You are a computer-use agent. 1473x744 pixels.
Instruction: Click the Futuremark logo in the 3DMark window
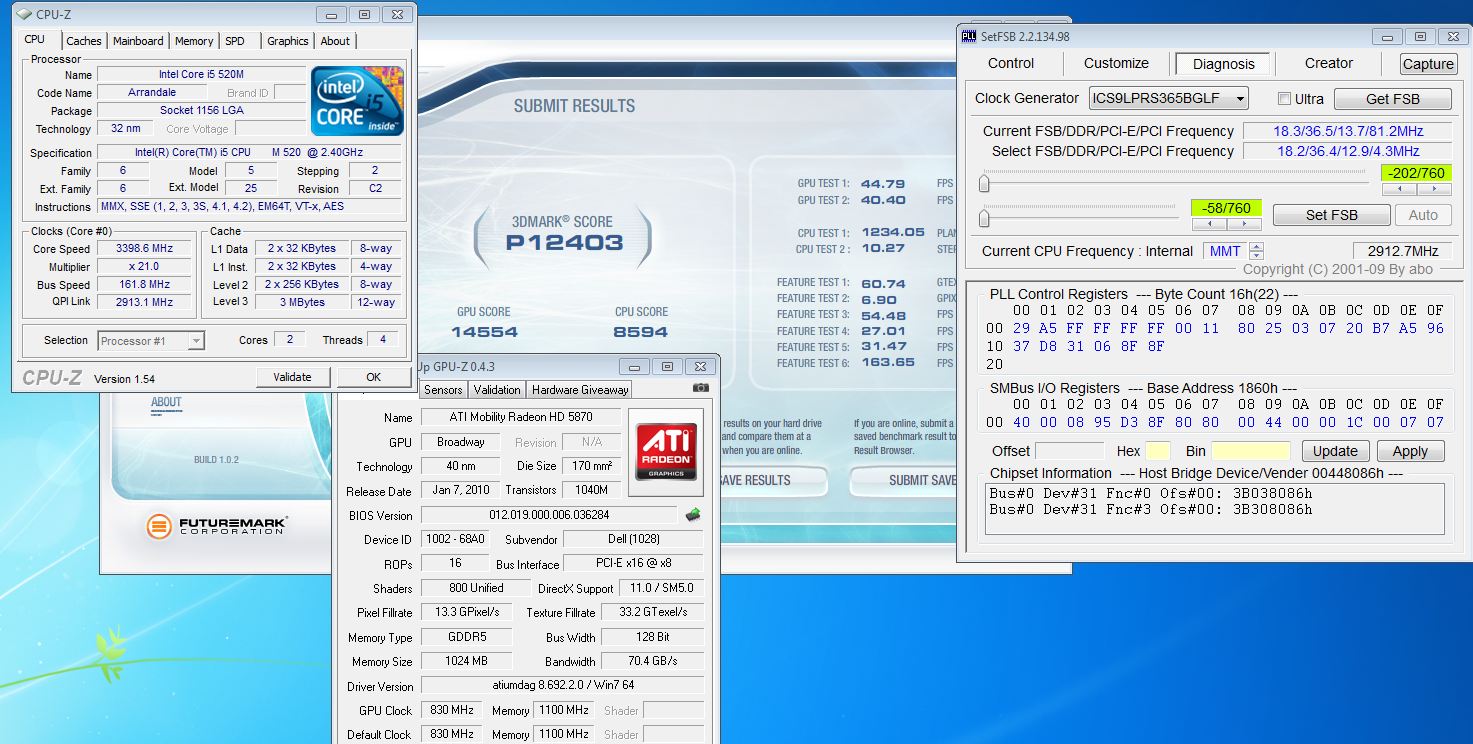pyautogui.click(x=216, y=525)
